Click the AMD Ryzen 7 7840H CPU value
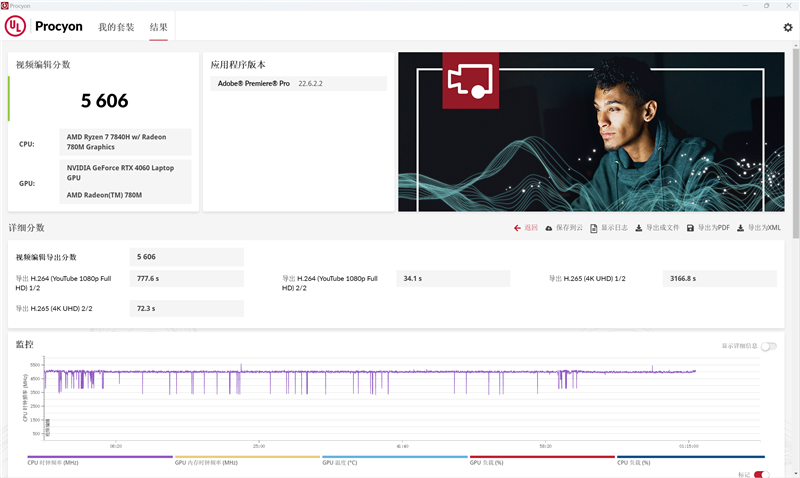The width and height of the screenshot is (800, 478). click(125, 142)
